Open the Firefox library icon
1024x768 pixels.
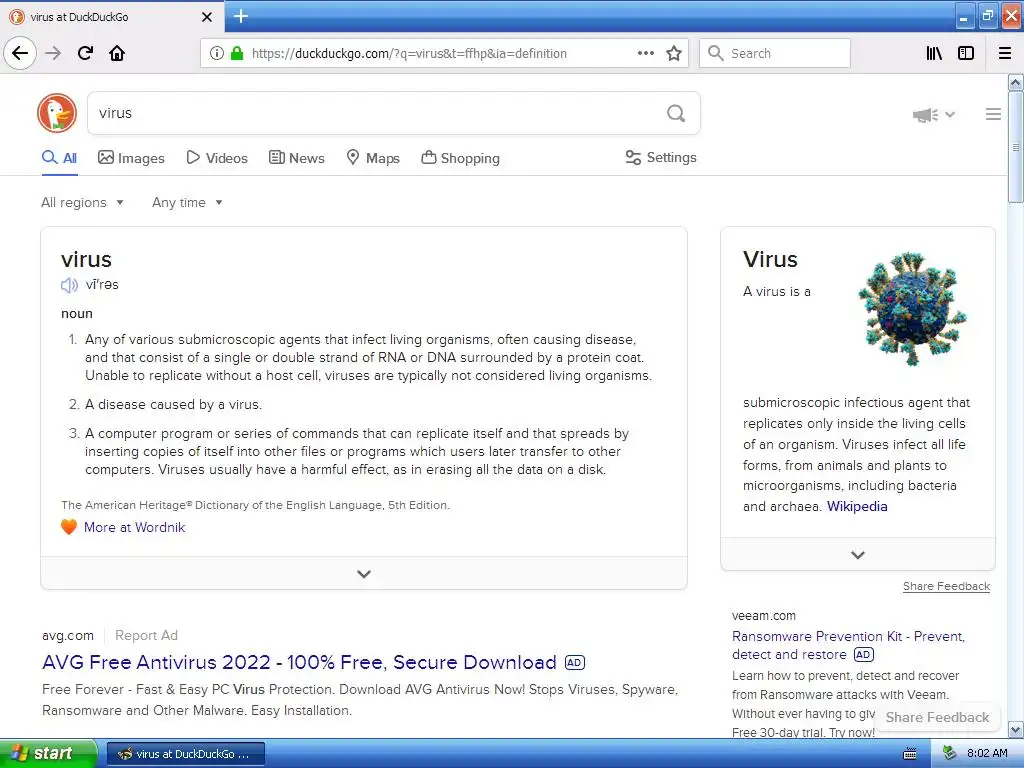coord(934,54)
